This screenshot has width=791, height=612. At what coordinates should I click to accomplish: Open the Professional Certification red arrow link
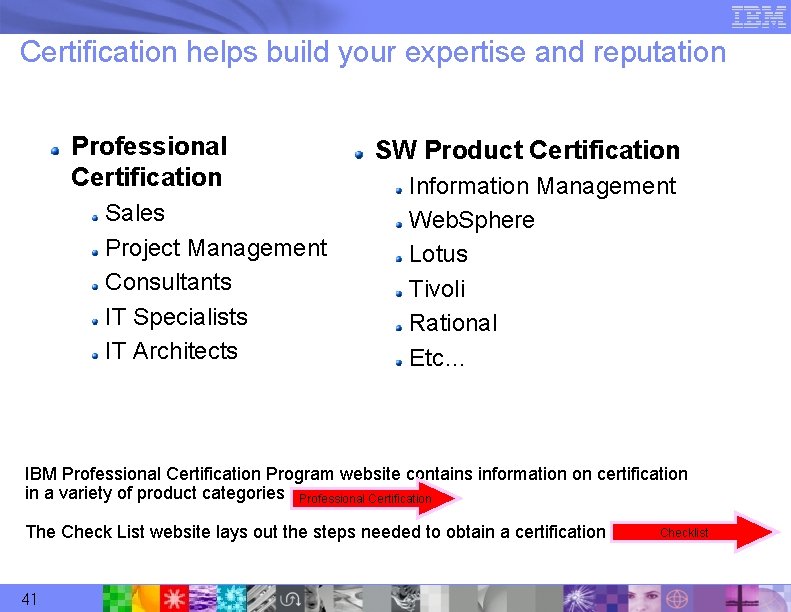point(375,498)
